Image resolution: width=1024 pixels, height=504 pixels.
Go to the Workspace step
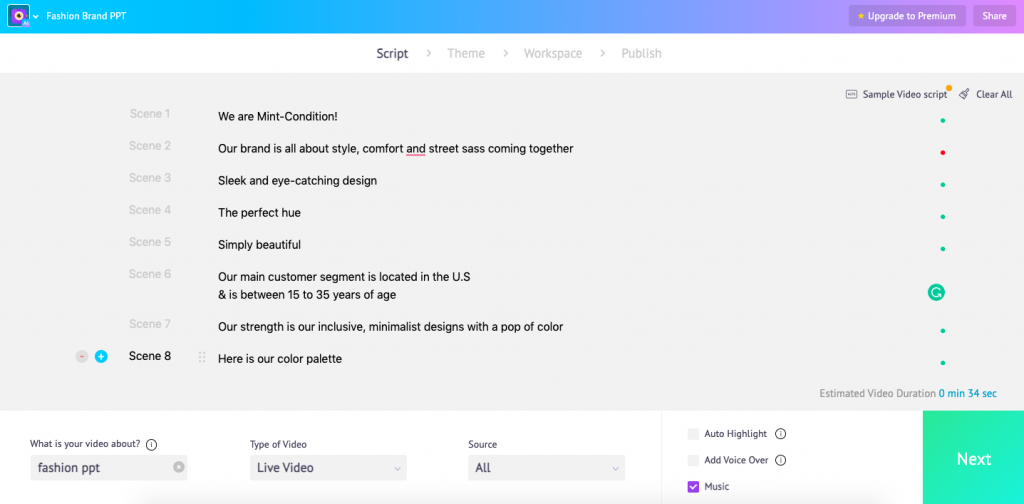[x=552, y=54]
